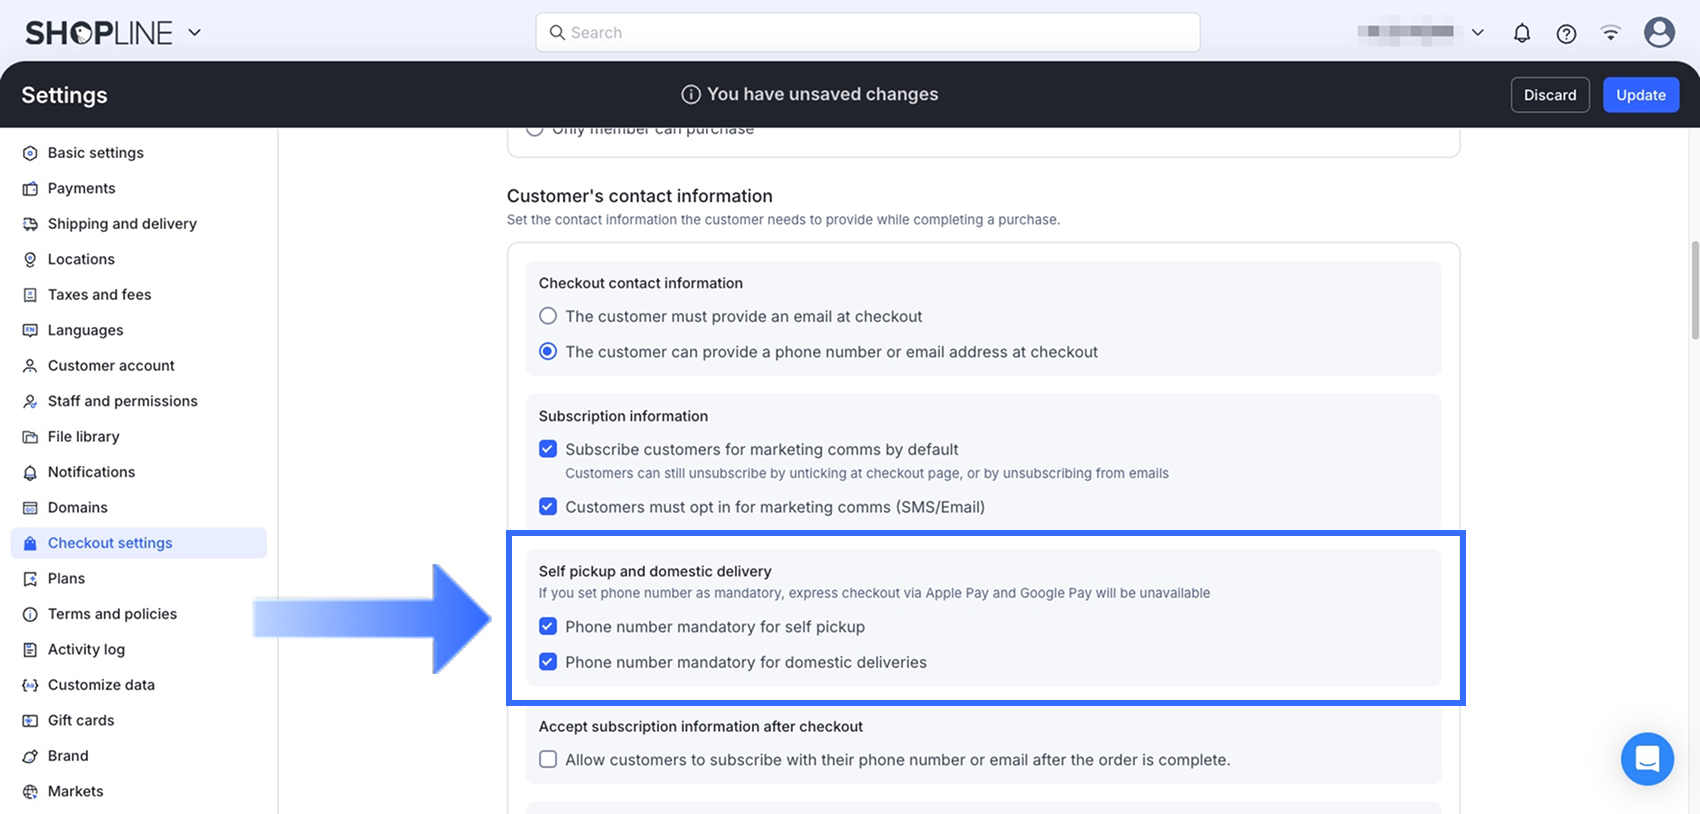Click the Update button

pos(1640,95)
